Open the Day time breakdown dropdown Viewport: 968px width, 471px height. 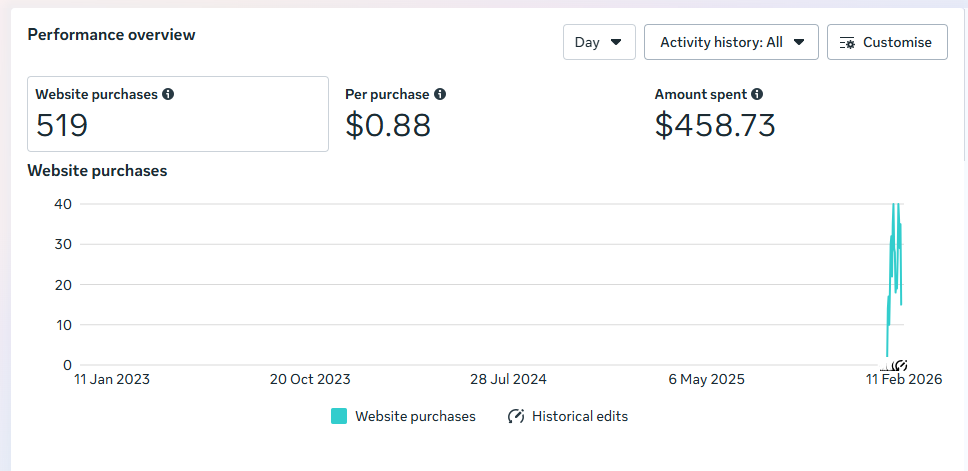[598, 42]
